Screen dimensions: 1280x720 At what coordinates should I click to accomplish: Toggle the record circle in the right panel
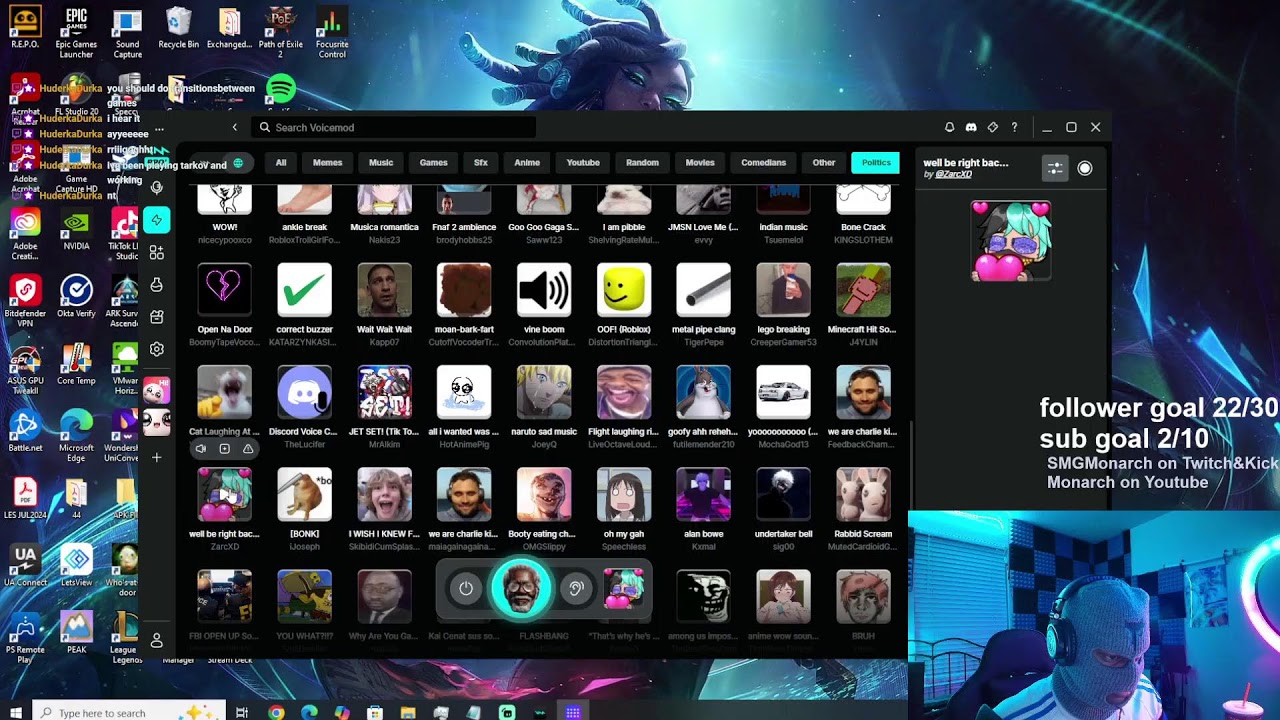point(1085,168)
